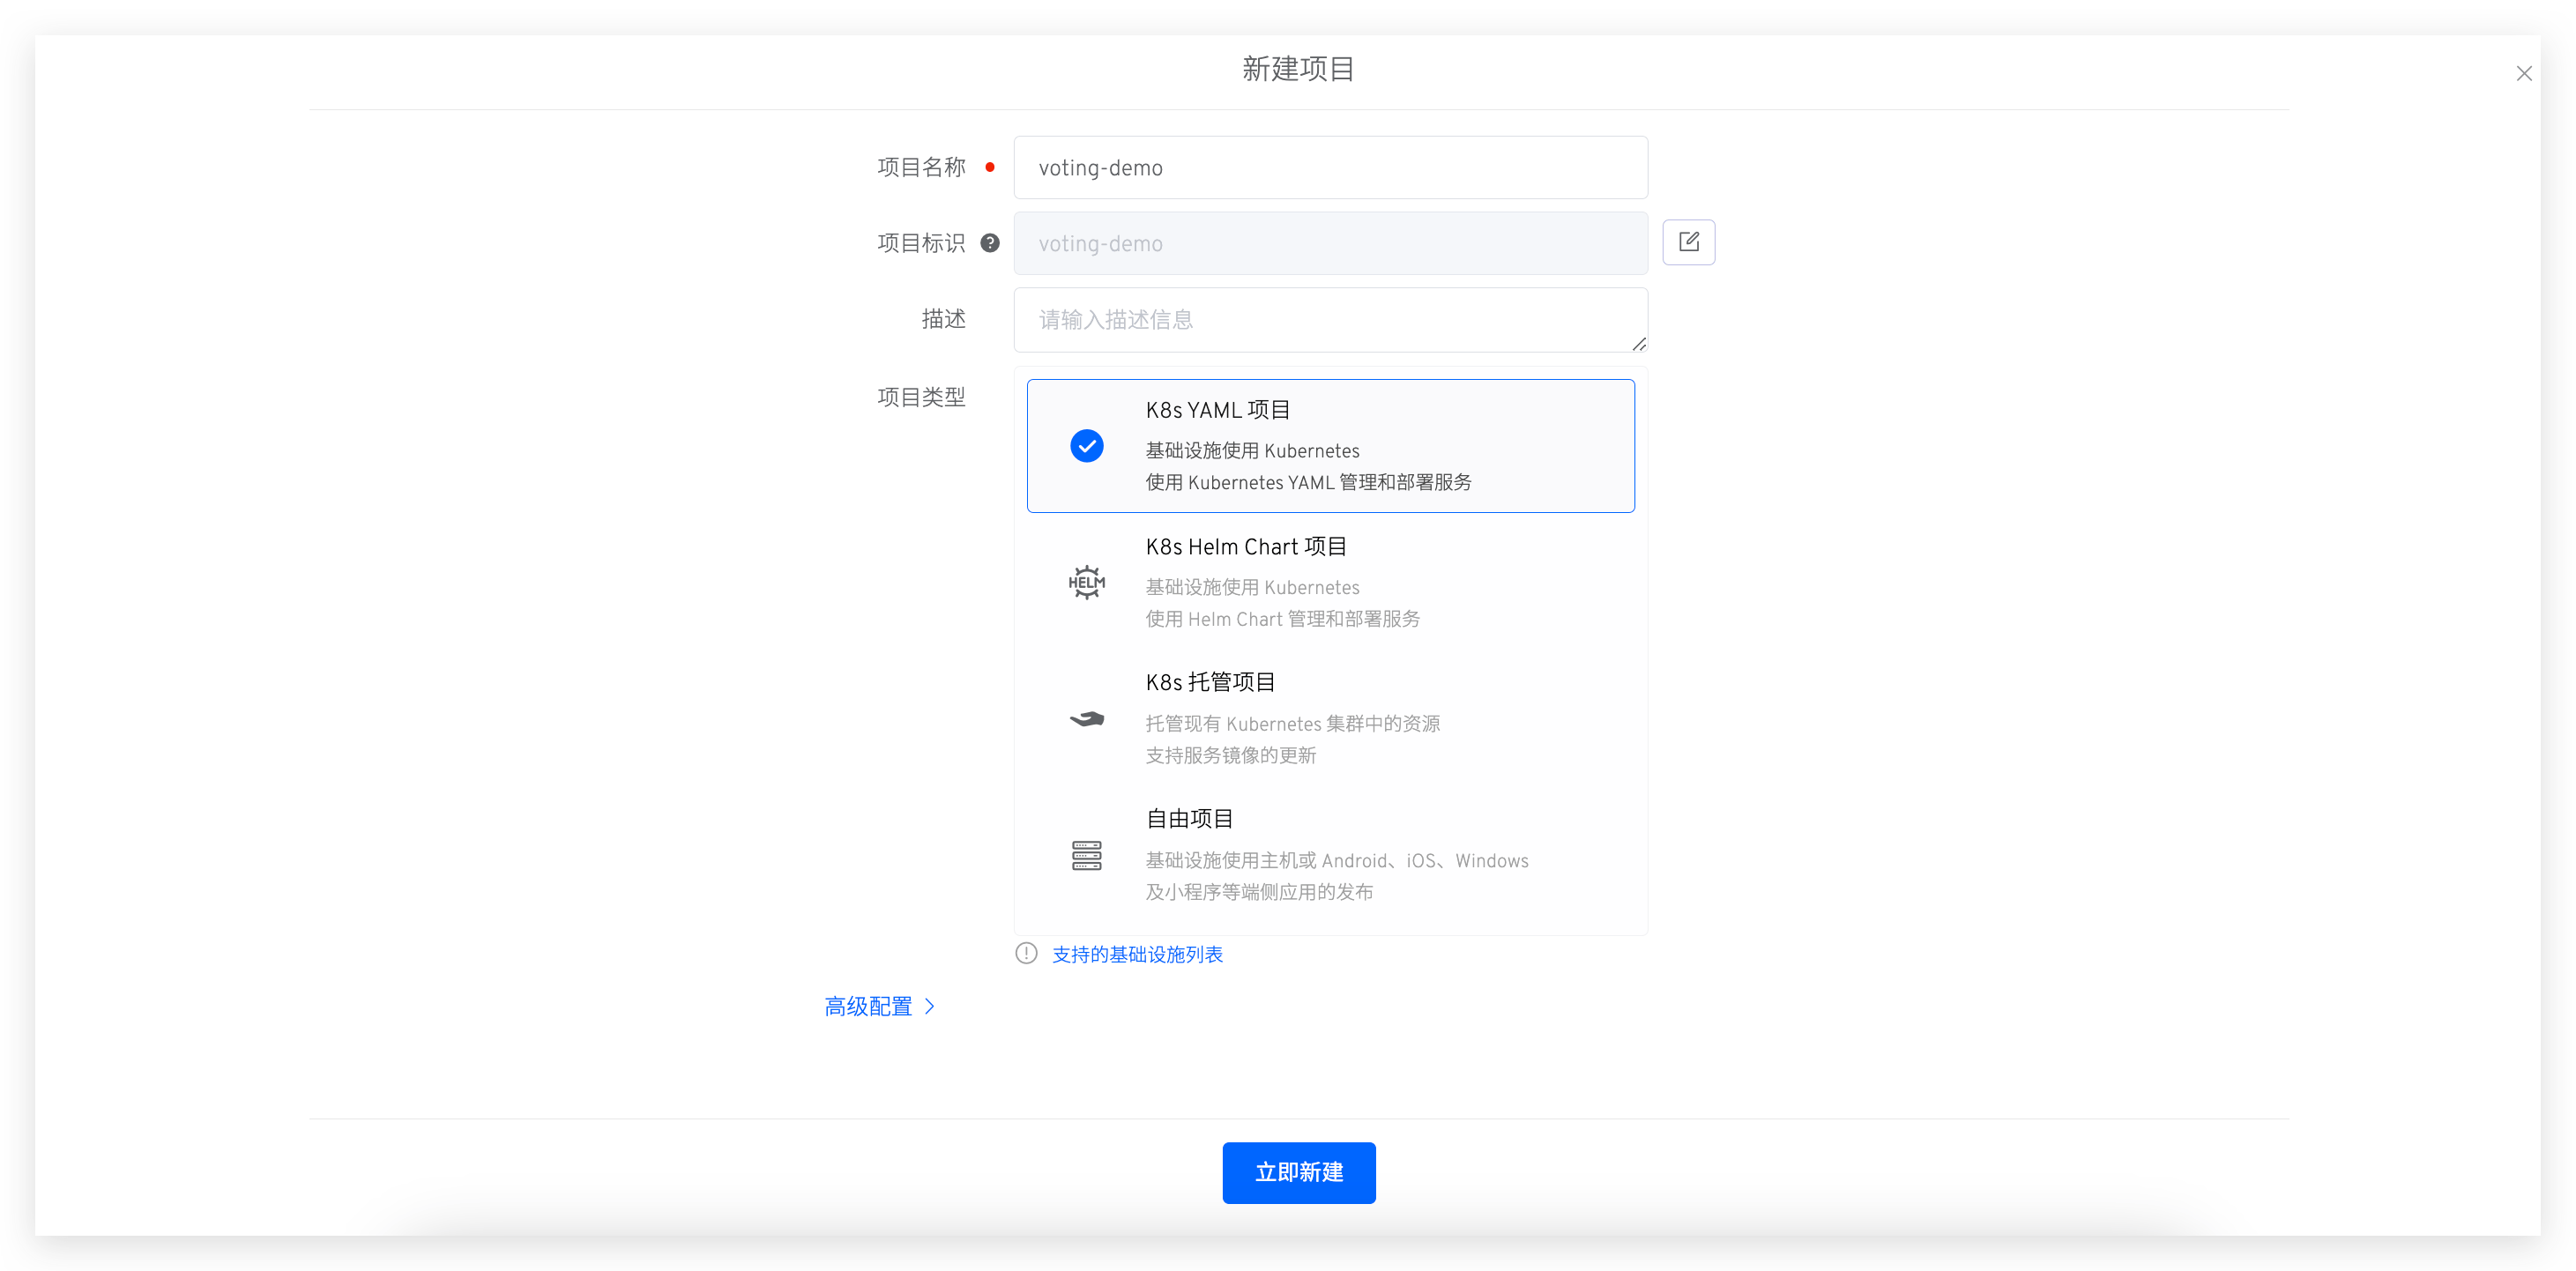Viewport: 2576px width, 1271px height.
Task: Choose K8s Helm Chart 项目 option
Action: [x=1246, y=547]
